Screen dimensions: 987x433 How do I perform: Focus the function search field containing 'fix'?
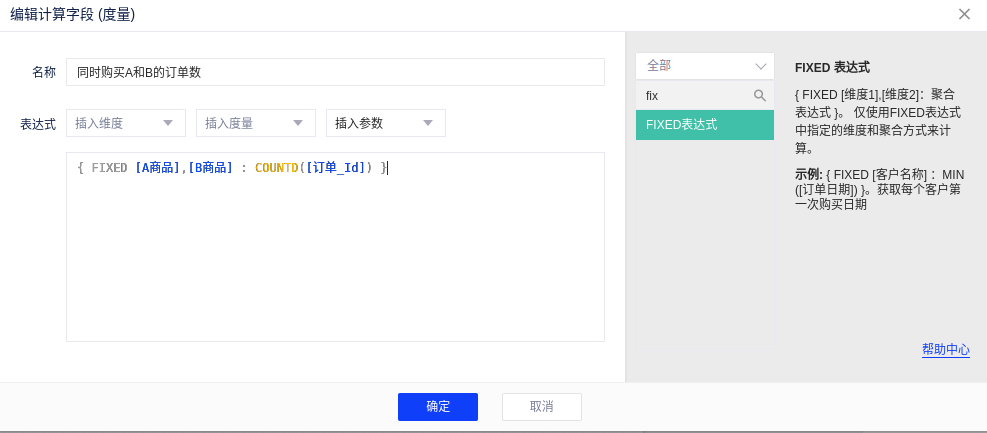pyautogui.click(x=695, y=96)
